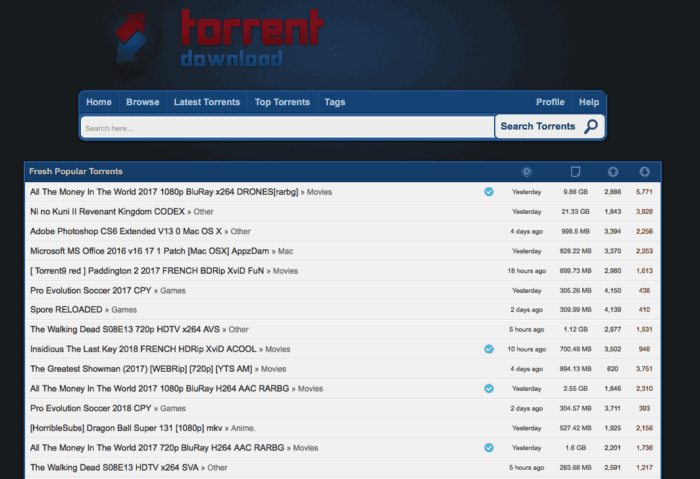Image resolution: width=700 pixels, height=479 pixels.
Task: Click Movies category on DRONES[rarbg] row
Action: tap(319, 192)
